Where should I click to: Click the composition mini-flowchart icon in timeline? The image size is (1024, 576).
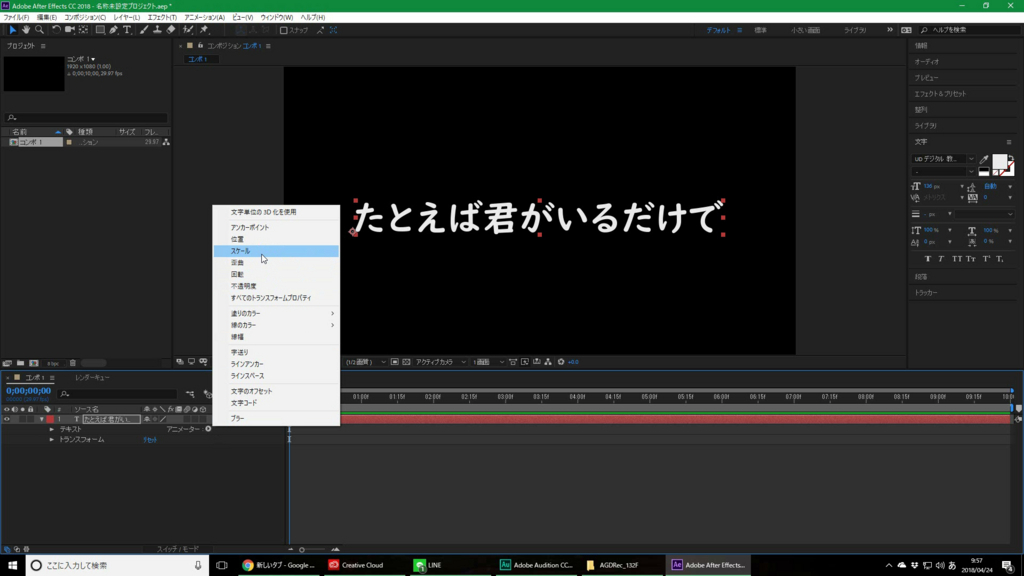(190, 394)
